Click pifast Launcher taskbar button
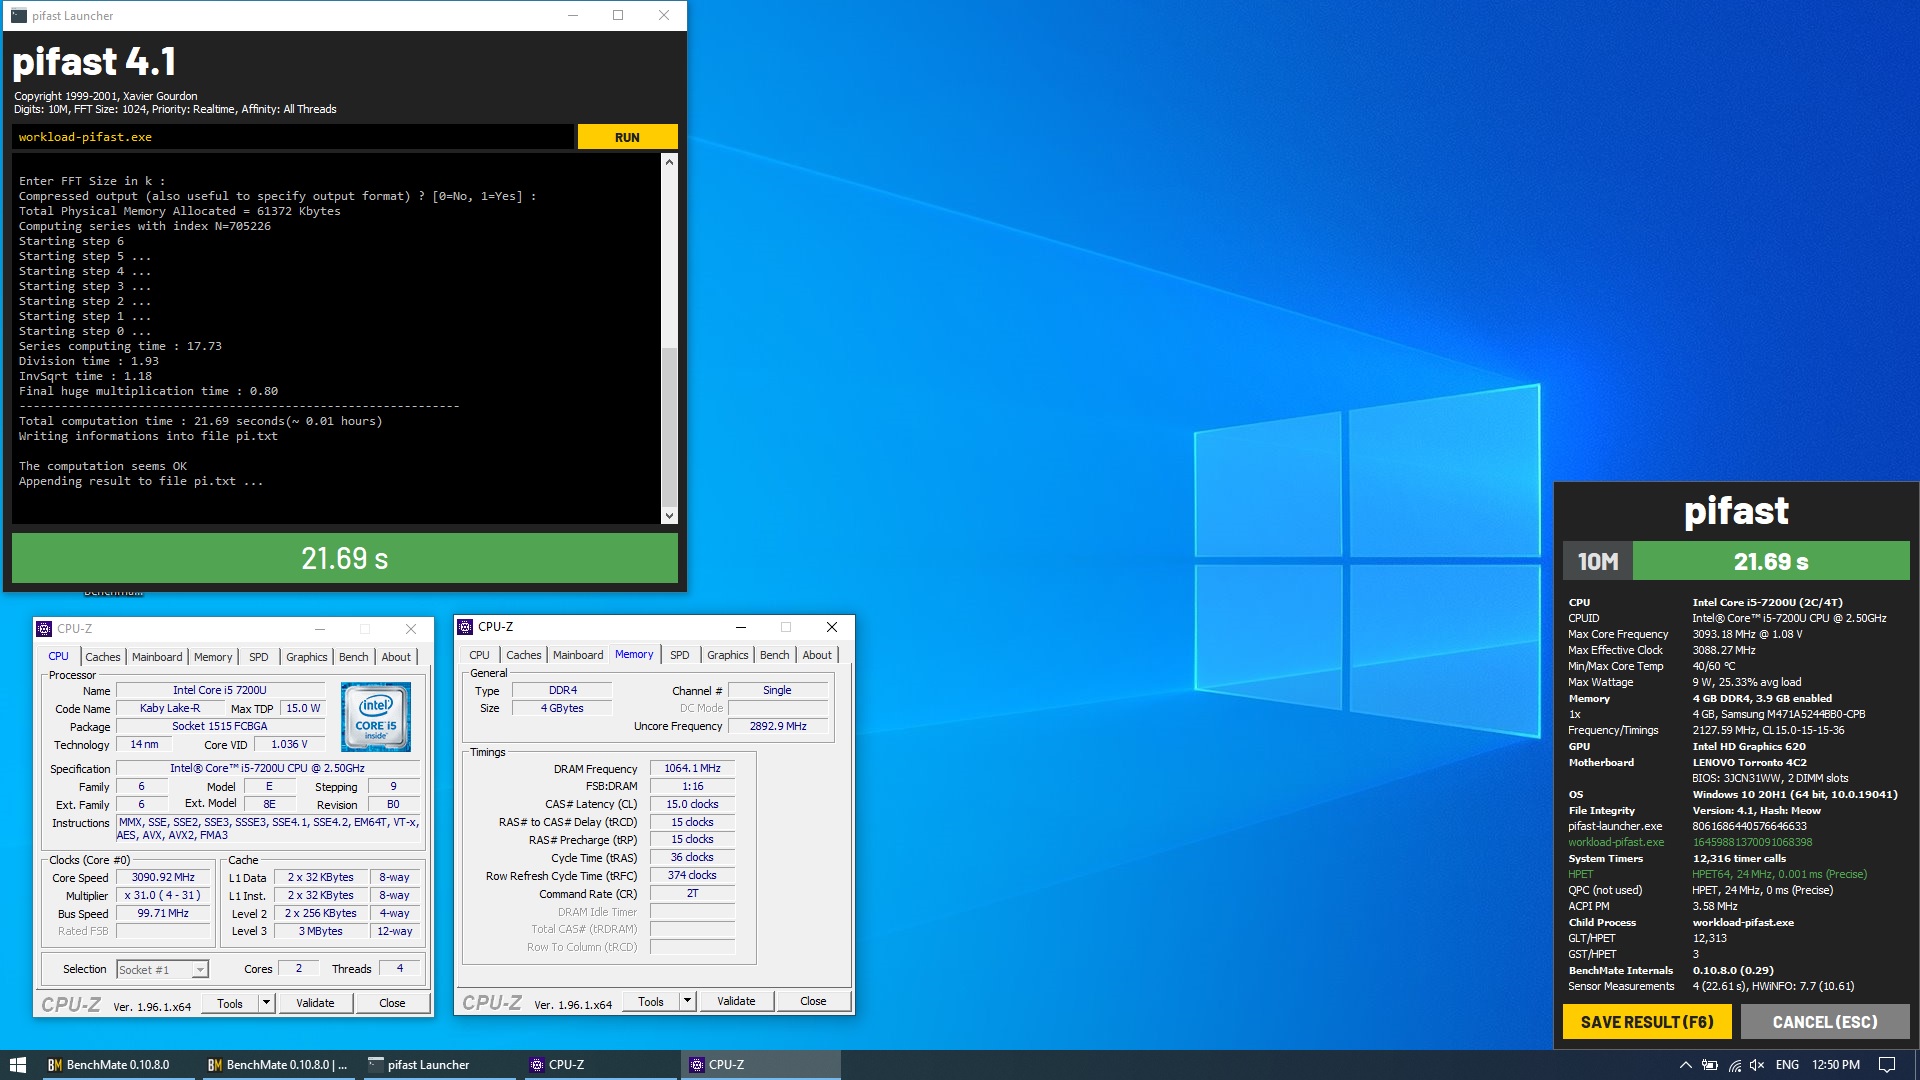Viewport: 1920px width, 1080px height. pyautogui.click(x=438, y=1065)
